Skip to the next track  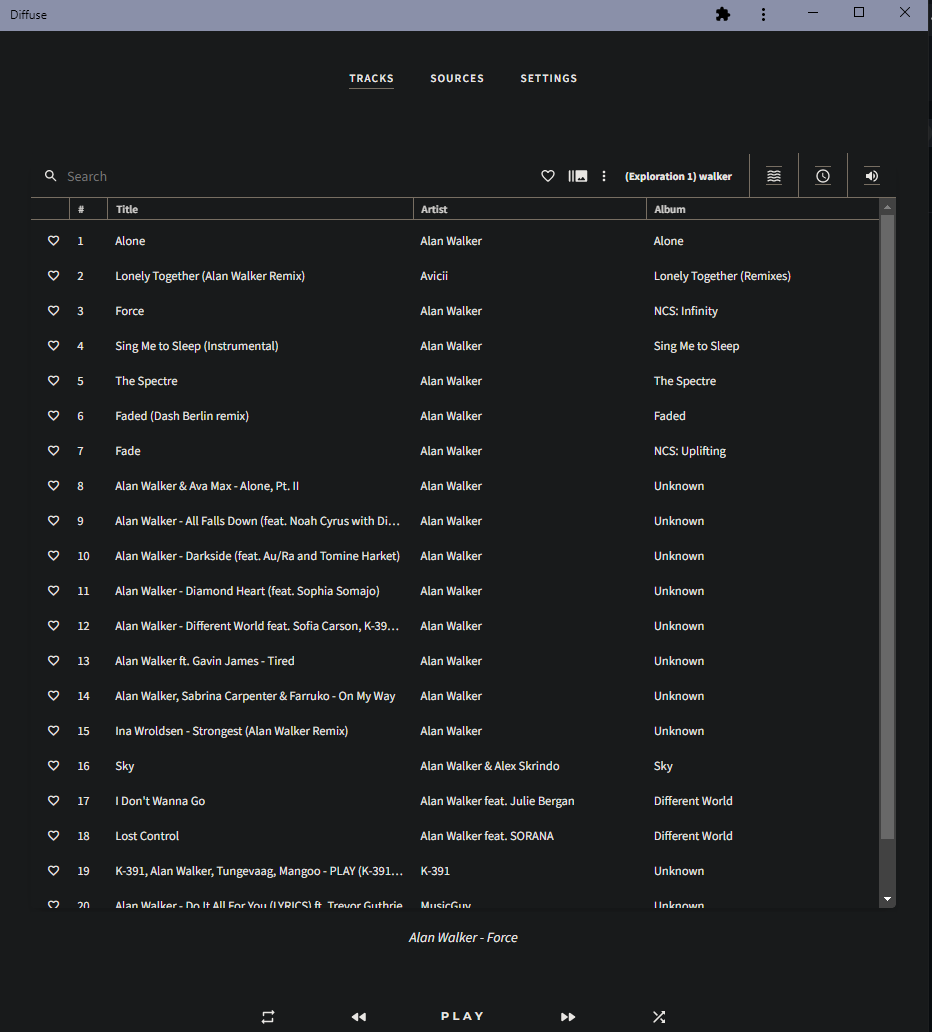click(x=568, y=1017)
